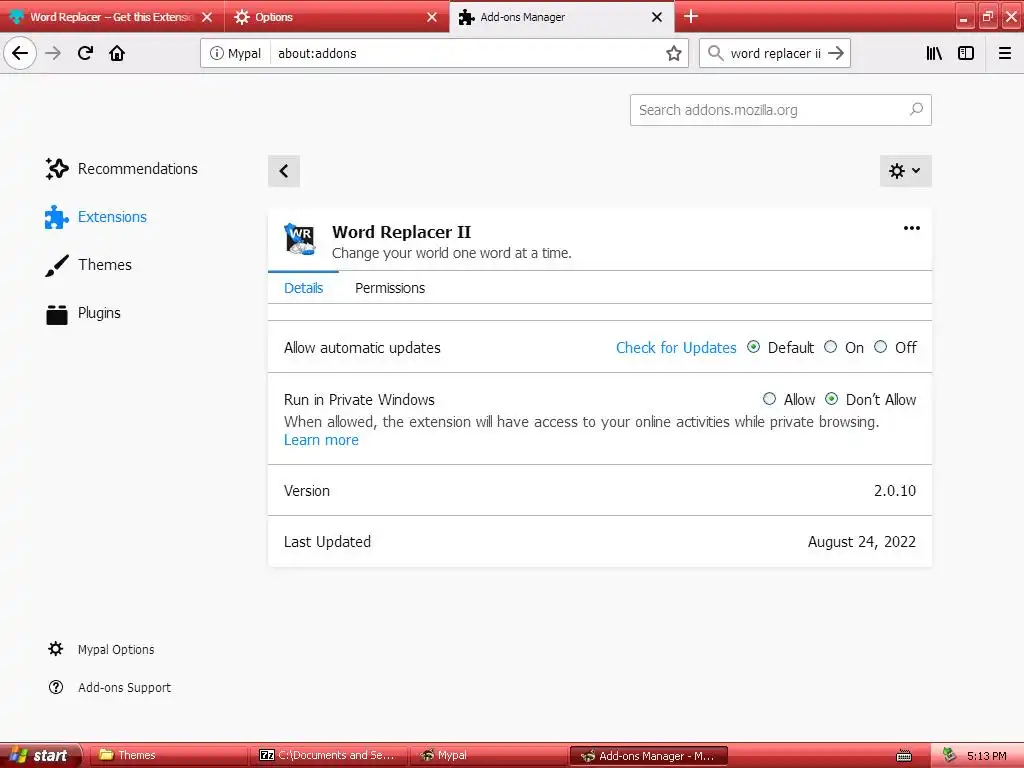This screenshot has height=768, width=1024.
Task: Open the home page icon
Action: click(x=117, y=53)
